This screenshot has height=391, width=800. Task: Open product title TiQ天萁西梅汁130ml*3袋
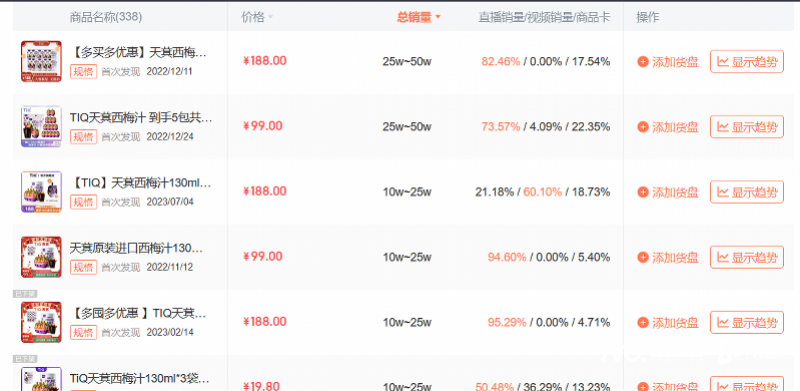click(x=139, y=379)
